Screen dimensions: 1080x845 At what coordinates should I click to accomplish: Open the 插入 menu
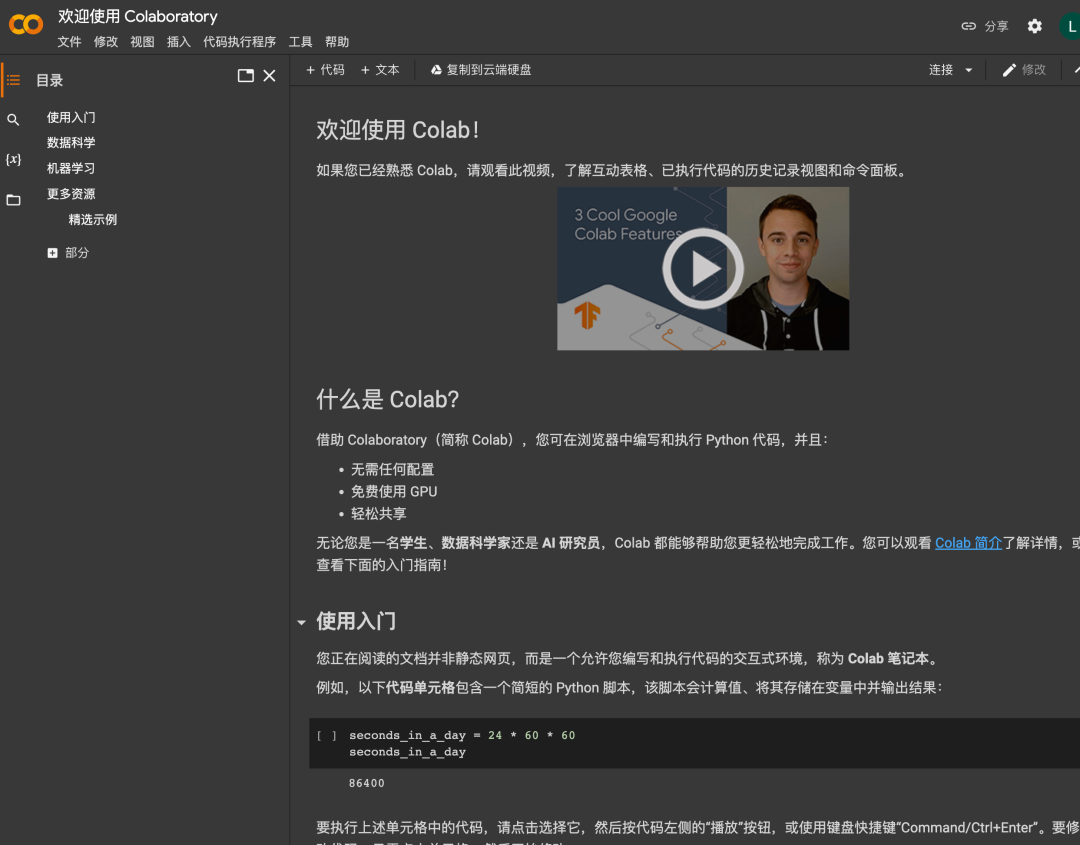pyautogui.click(x=178, y=42)
